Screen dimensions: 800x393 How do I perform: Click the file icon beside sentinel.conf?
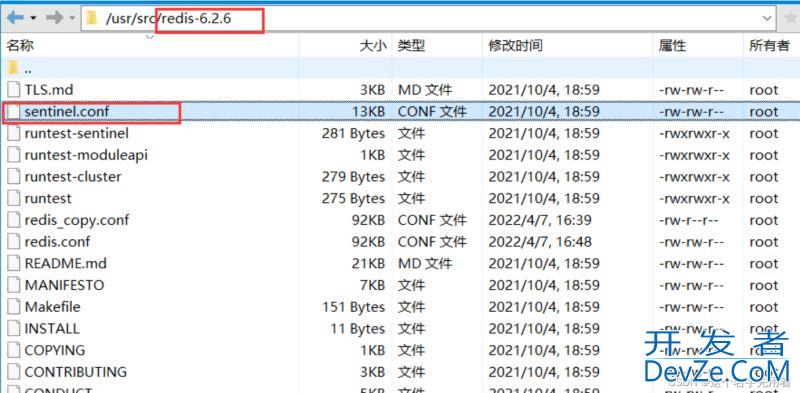tap(14, 111)
